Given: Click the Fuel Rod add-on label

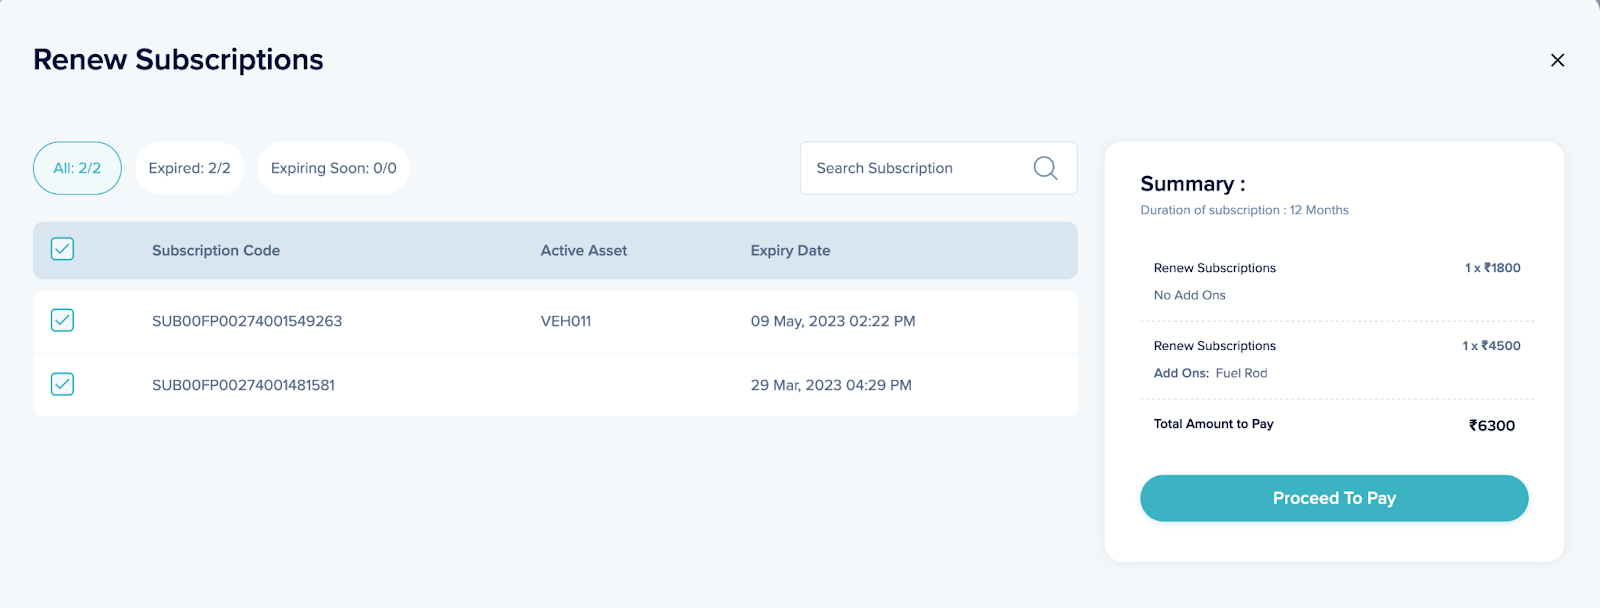Looking at the screenshot, I should 1241,373.
